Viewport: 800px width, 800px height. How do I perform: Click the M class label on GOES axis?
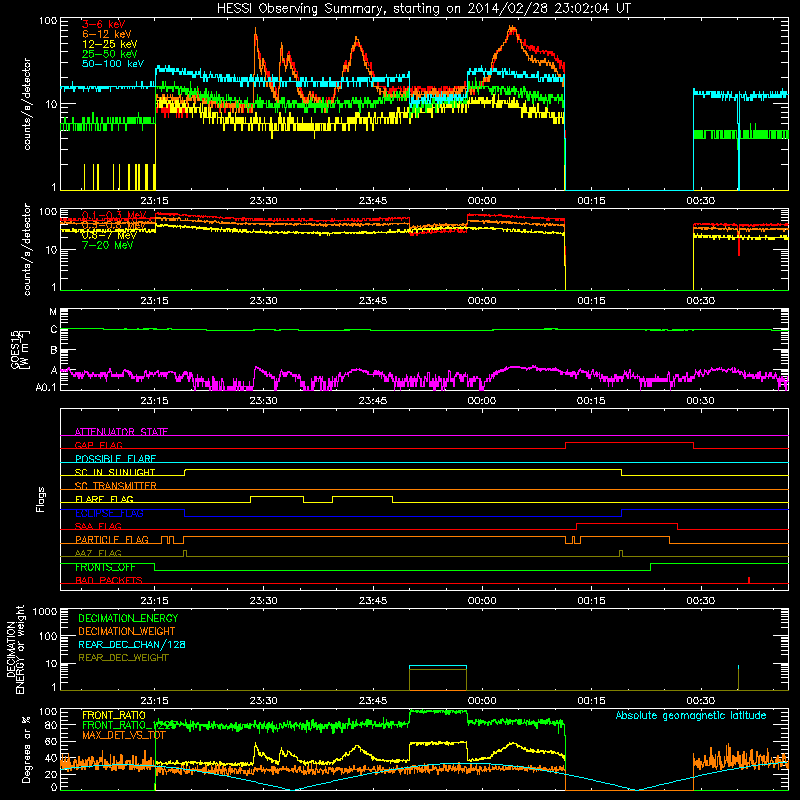pos(53,312)
